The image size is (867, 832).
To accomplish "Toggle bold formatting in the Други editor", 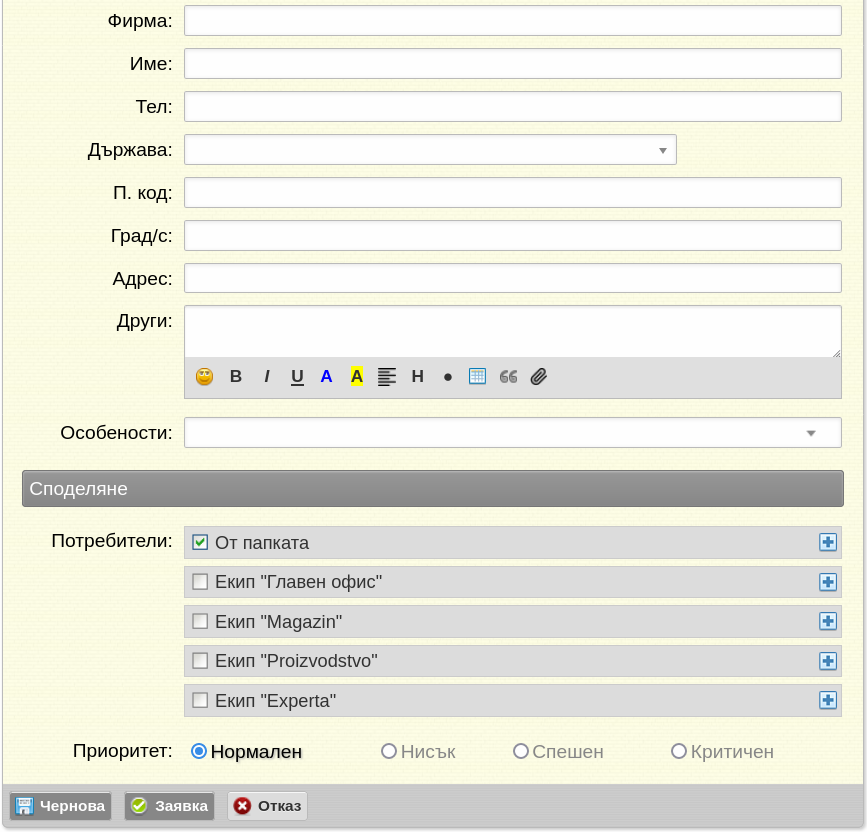I will coord(236,377).
